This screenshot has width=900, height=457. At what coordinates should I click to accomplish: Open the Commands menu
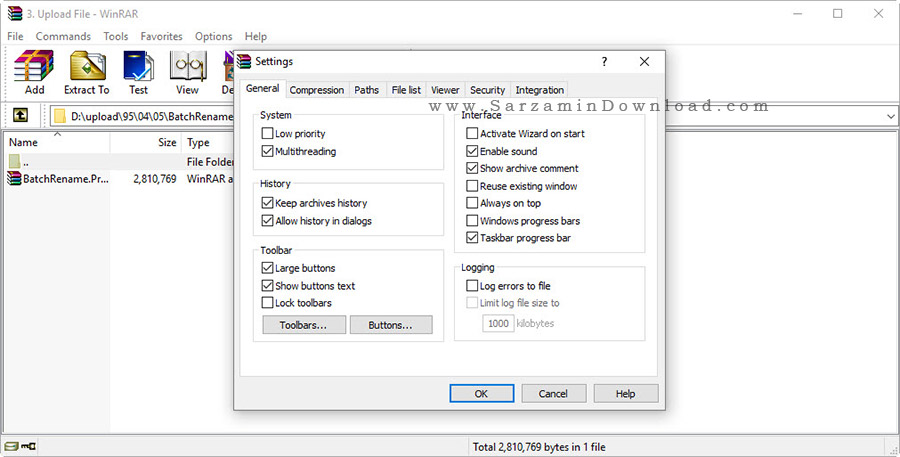[x=63, y=36]
